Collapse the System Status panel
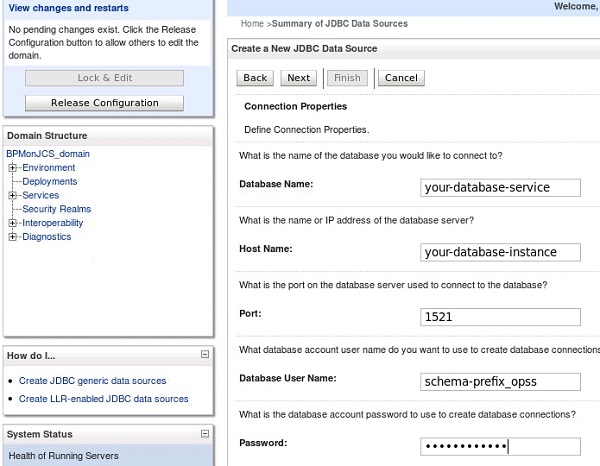The image size is (600, 466). click(x=205, y=433)
